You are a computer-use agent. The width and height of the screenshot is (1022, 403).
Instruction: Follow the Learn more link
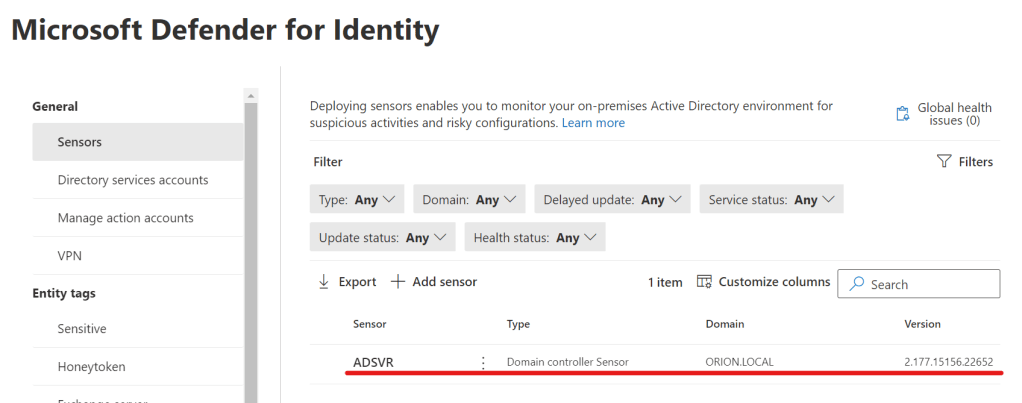pos(593,123)
